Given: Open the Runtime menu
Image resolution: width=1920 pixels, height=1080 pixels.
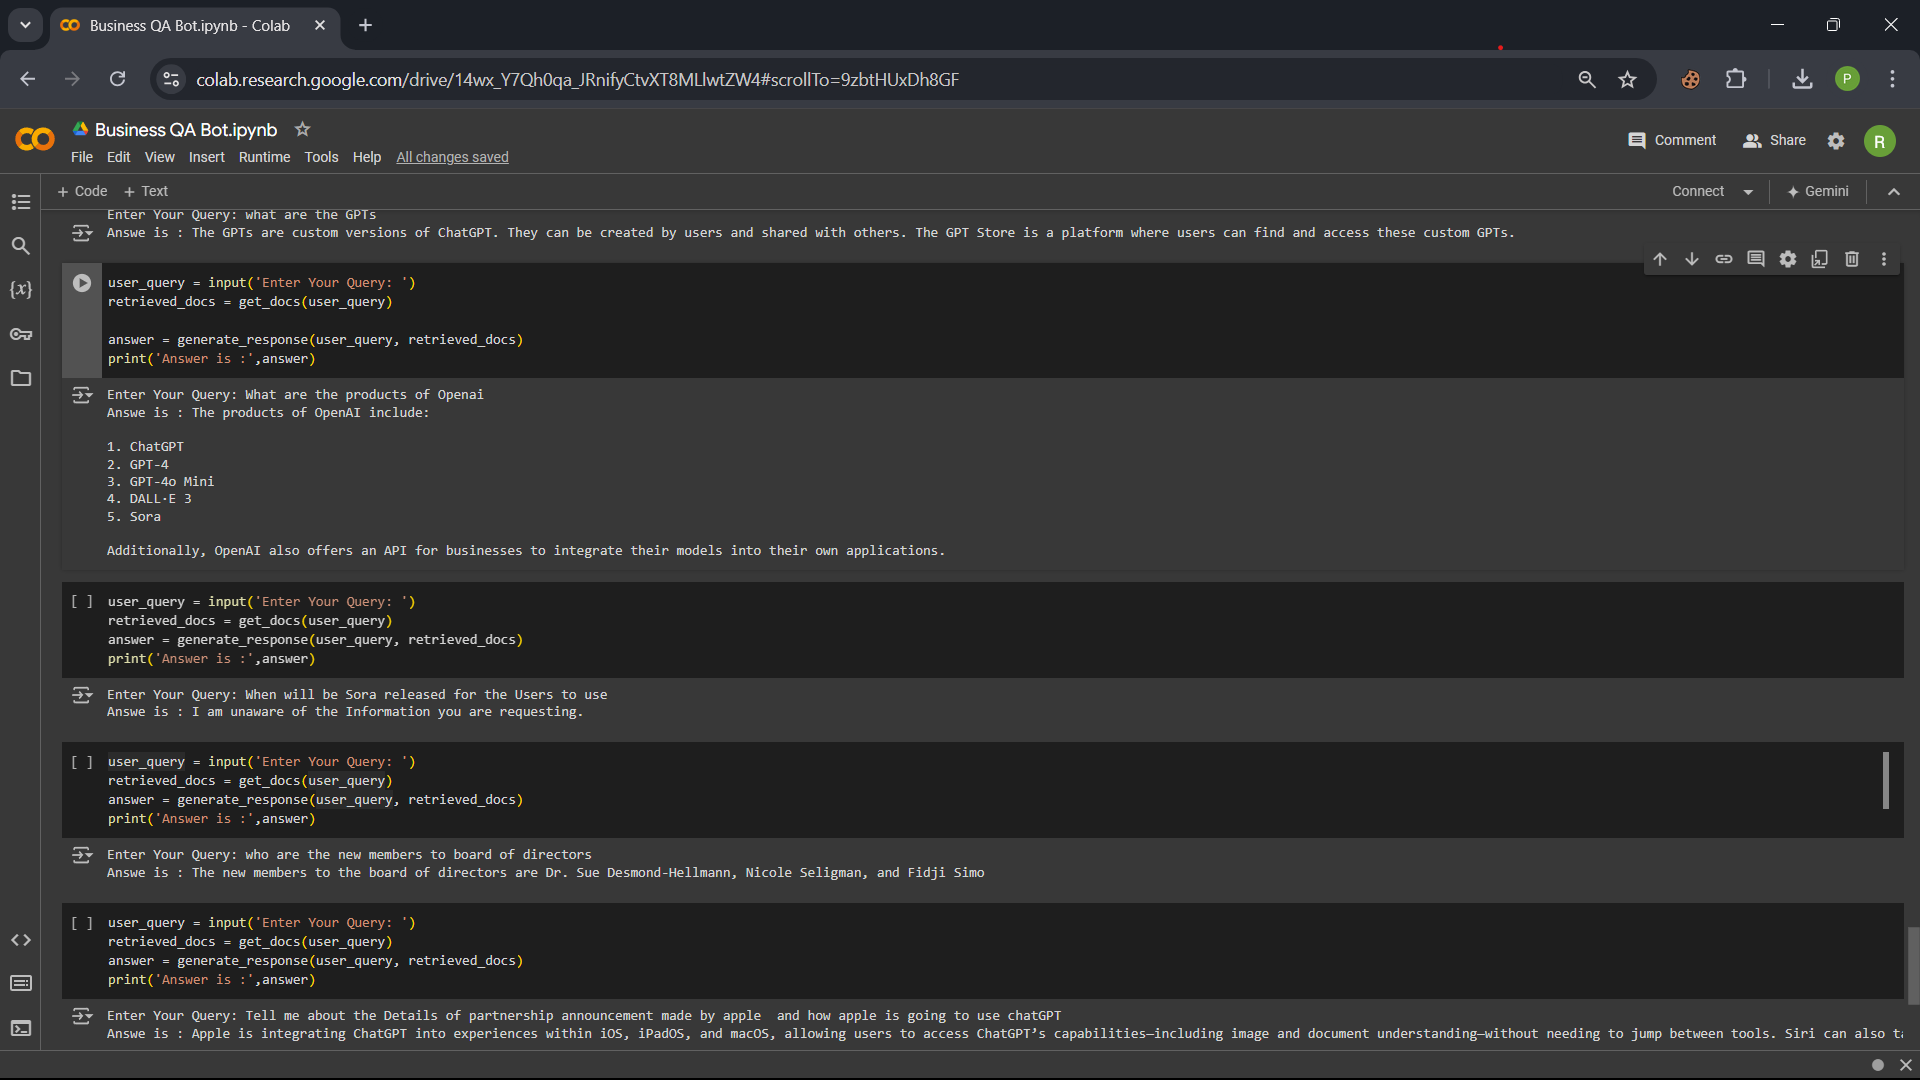Looking at the screenshot, I should click(264, 157).
